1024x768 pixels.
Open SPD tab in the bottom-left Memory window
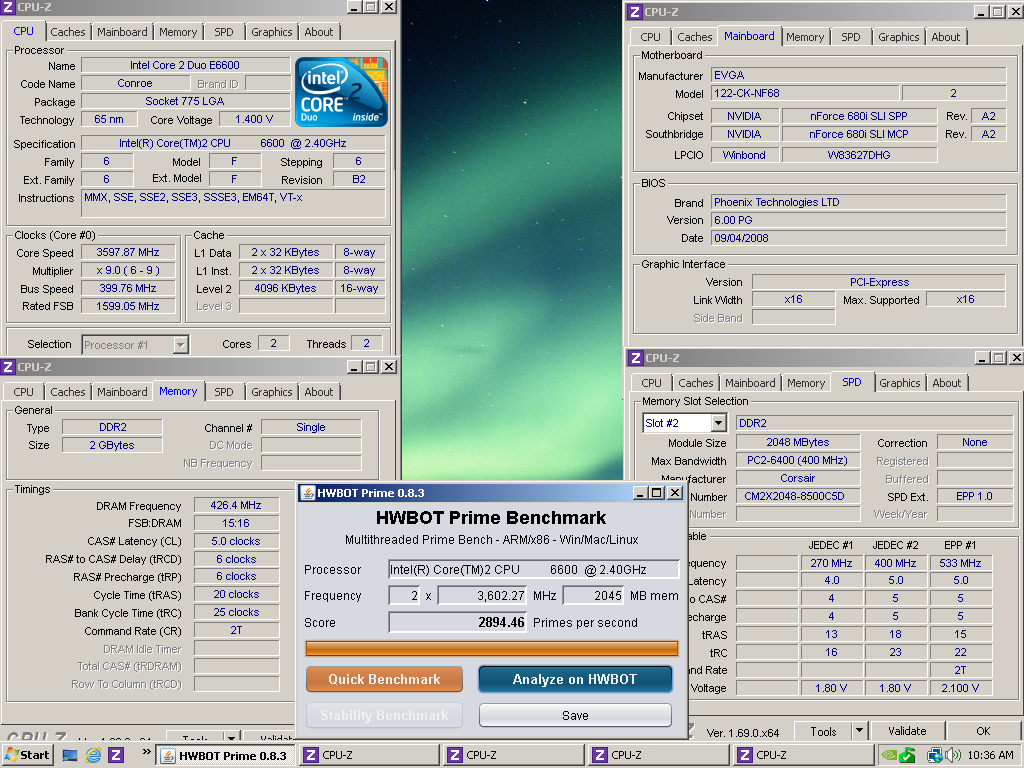point(223,392)
